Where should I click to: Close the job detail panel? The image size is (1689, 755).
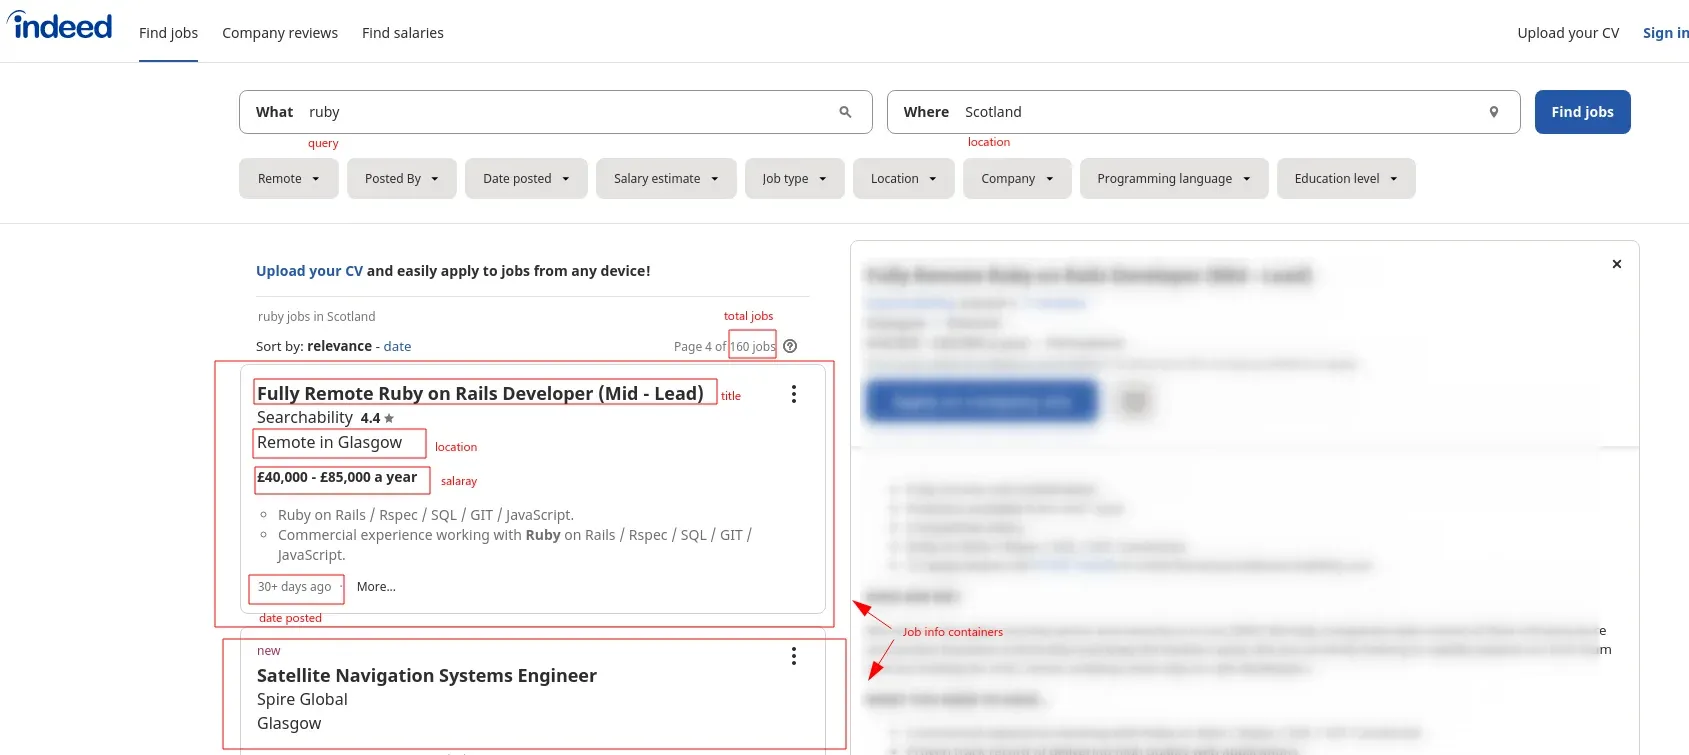point(1616,264)
